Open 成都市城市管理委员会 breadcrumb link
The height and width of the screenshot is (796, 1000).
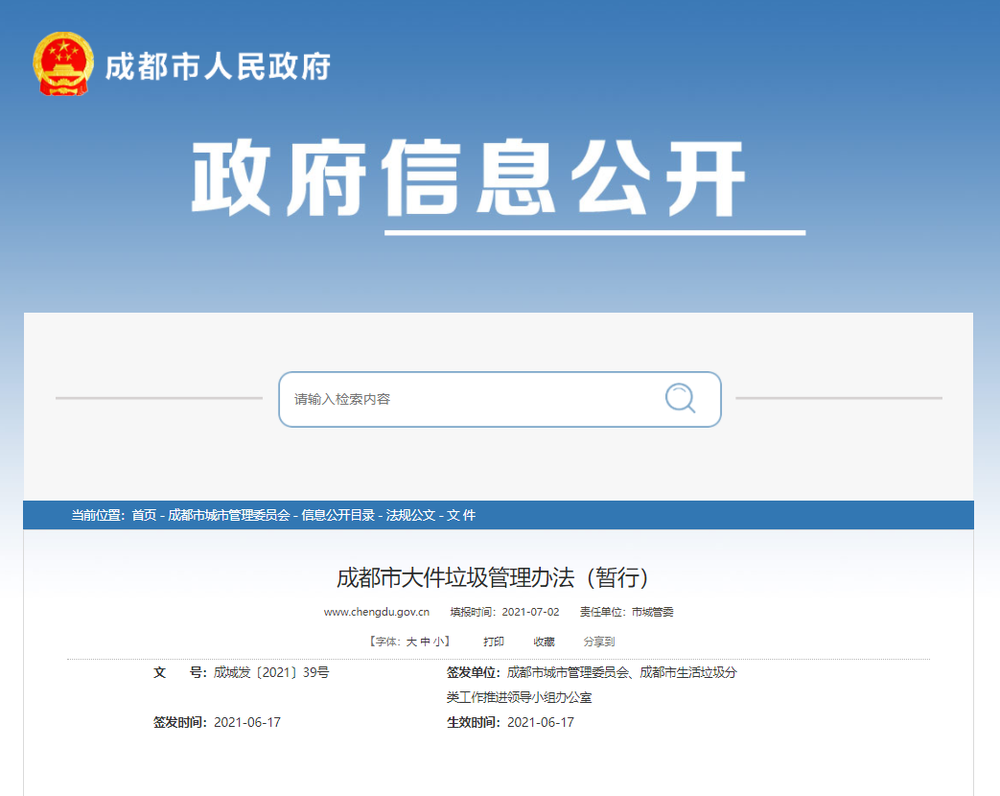(x=229, y=515)
